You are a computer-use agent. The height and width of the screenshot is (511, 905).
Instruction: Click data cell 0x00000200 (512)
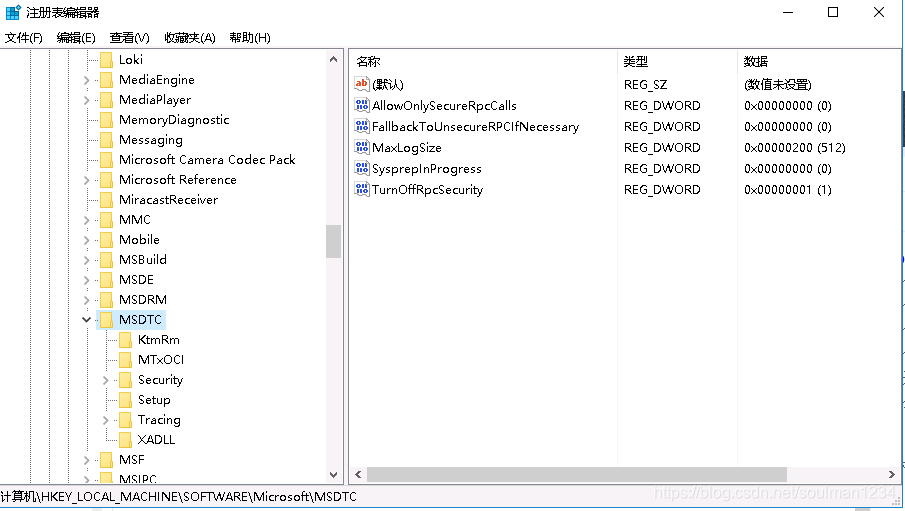pyautogui.click(x=795, y=147)
